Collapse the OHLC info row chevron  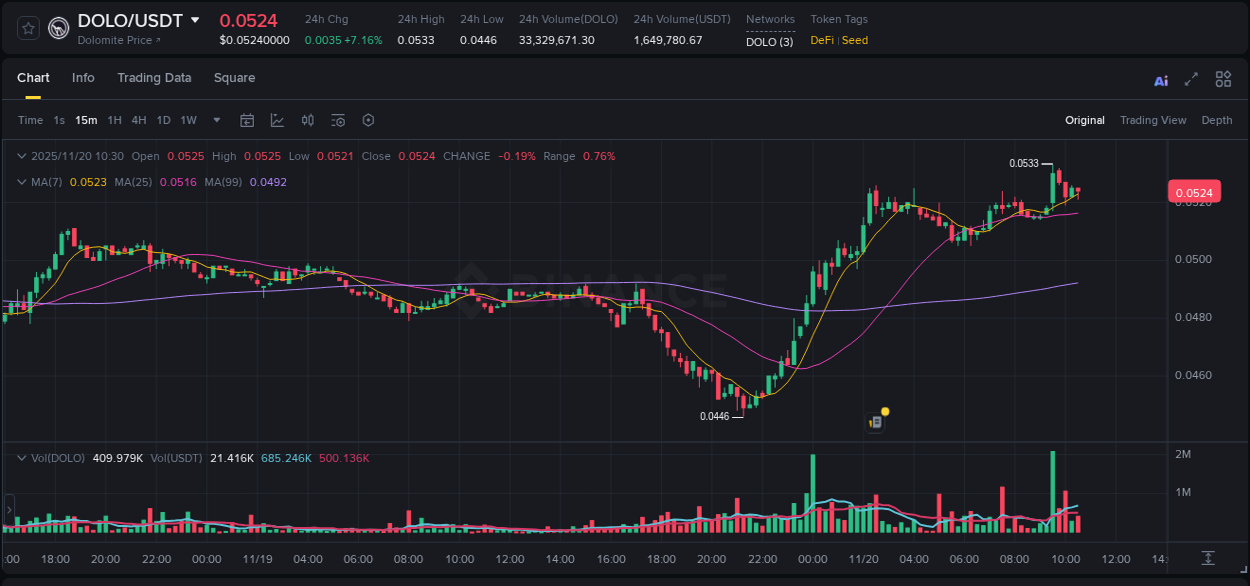click(x=20, y=156)
